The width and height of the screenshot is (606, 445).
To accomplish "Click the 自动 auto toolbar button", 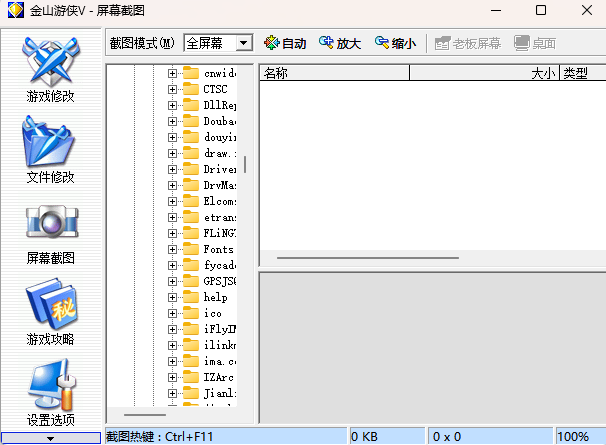I will pos(285,43).
